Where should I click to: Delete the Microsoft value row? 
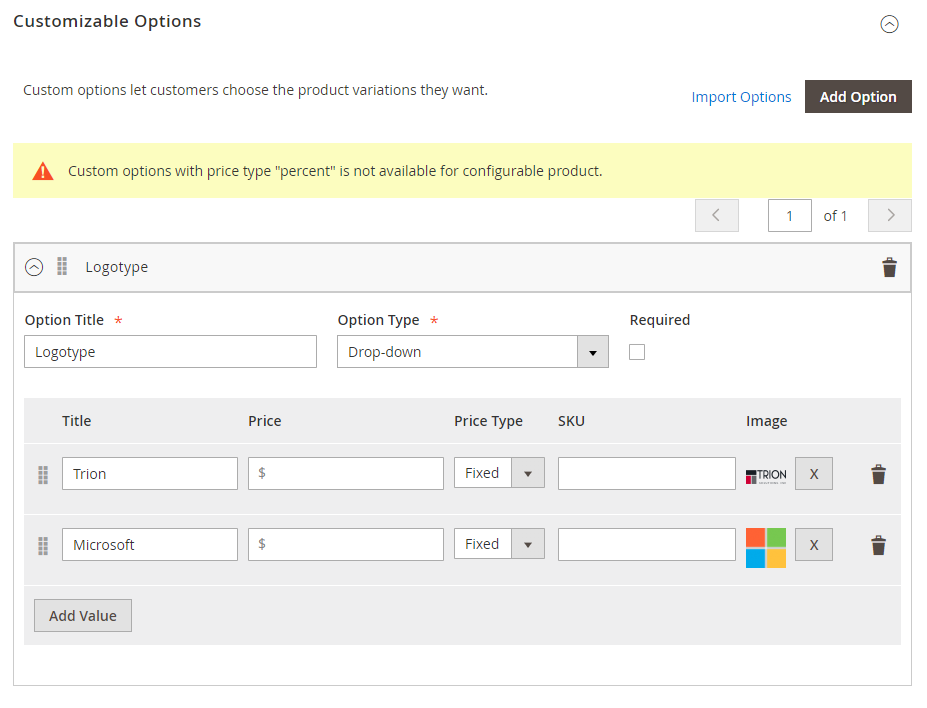pyautogui.click(x=878, y=545)
